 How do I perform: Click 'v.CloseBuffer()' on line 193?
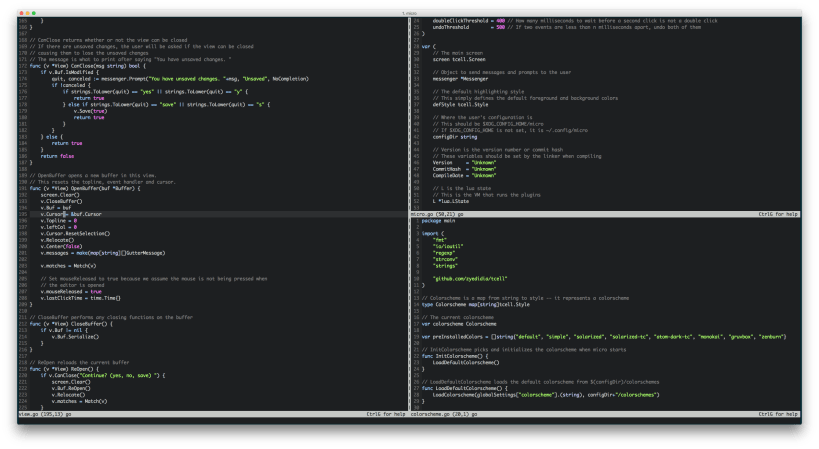(x=62, y=201)
